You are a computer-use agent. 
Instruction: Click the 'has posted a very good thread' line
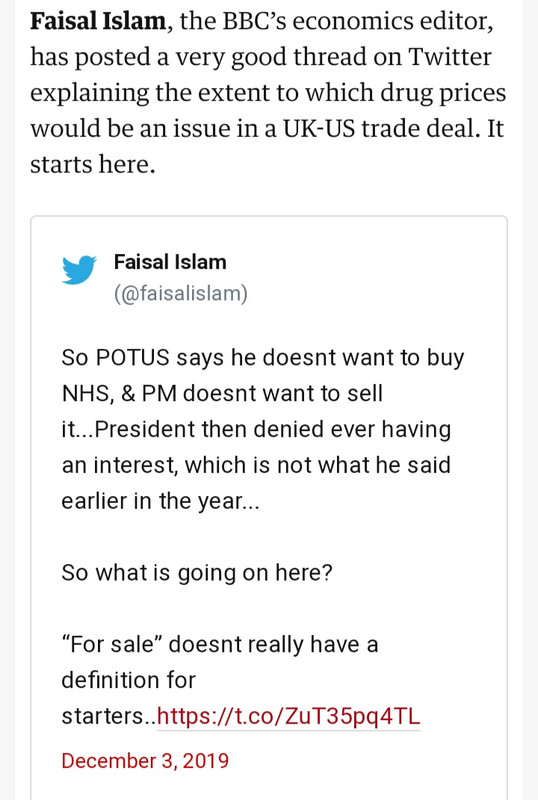(x=260, y=57)
